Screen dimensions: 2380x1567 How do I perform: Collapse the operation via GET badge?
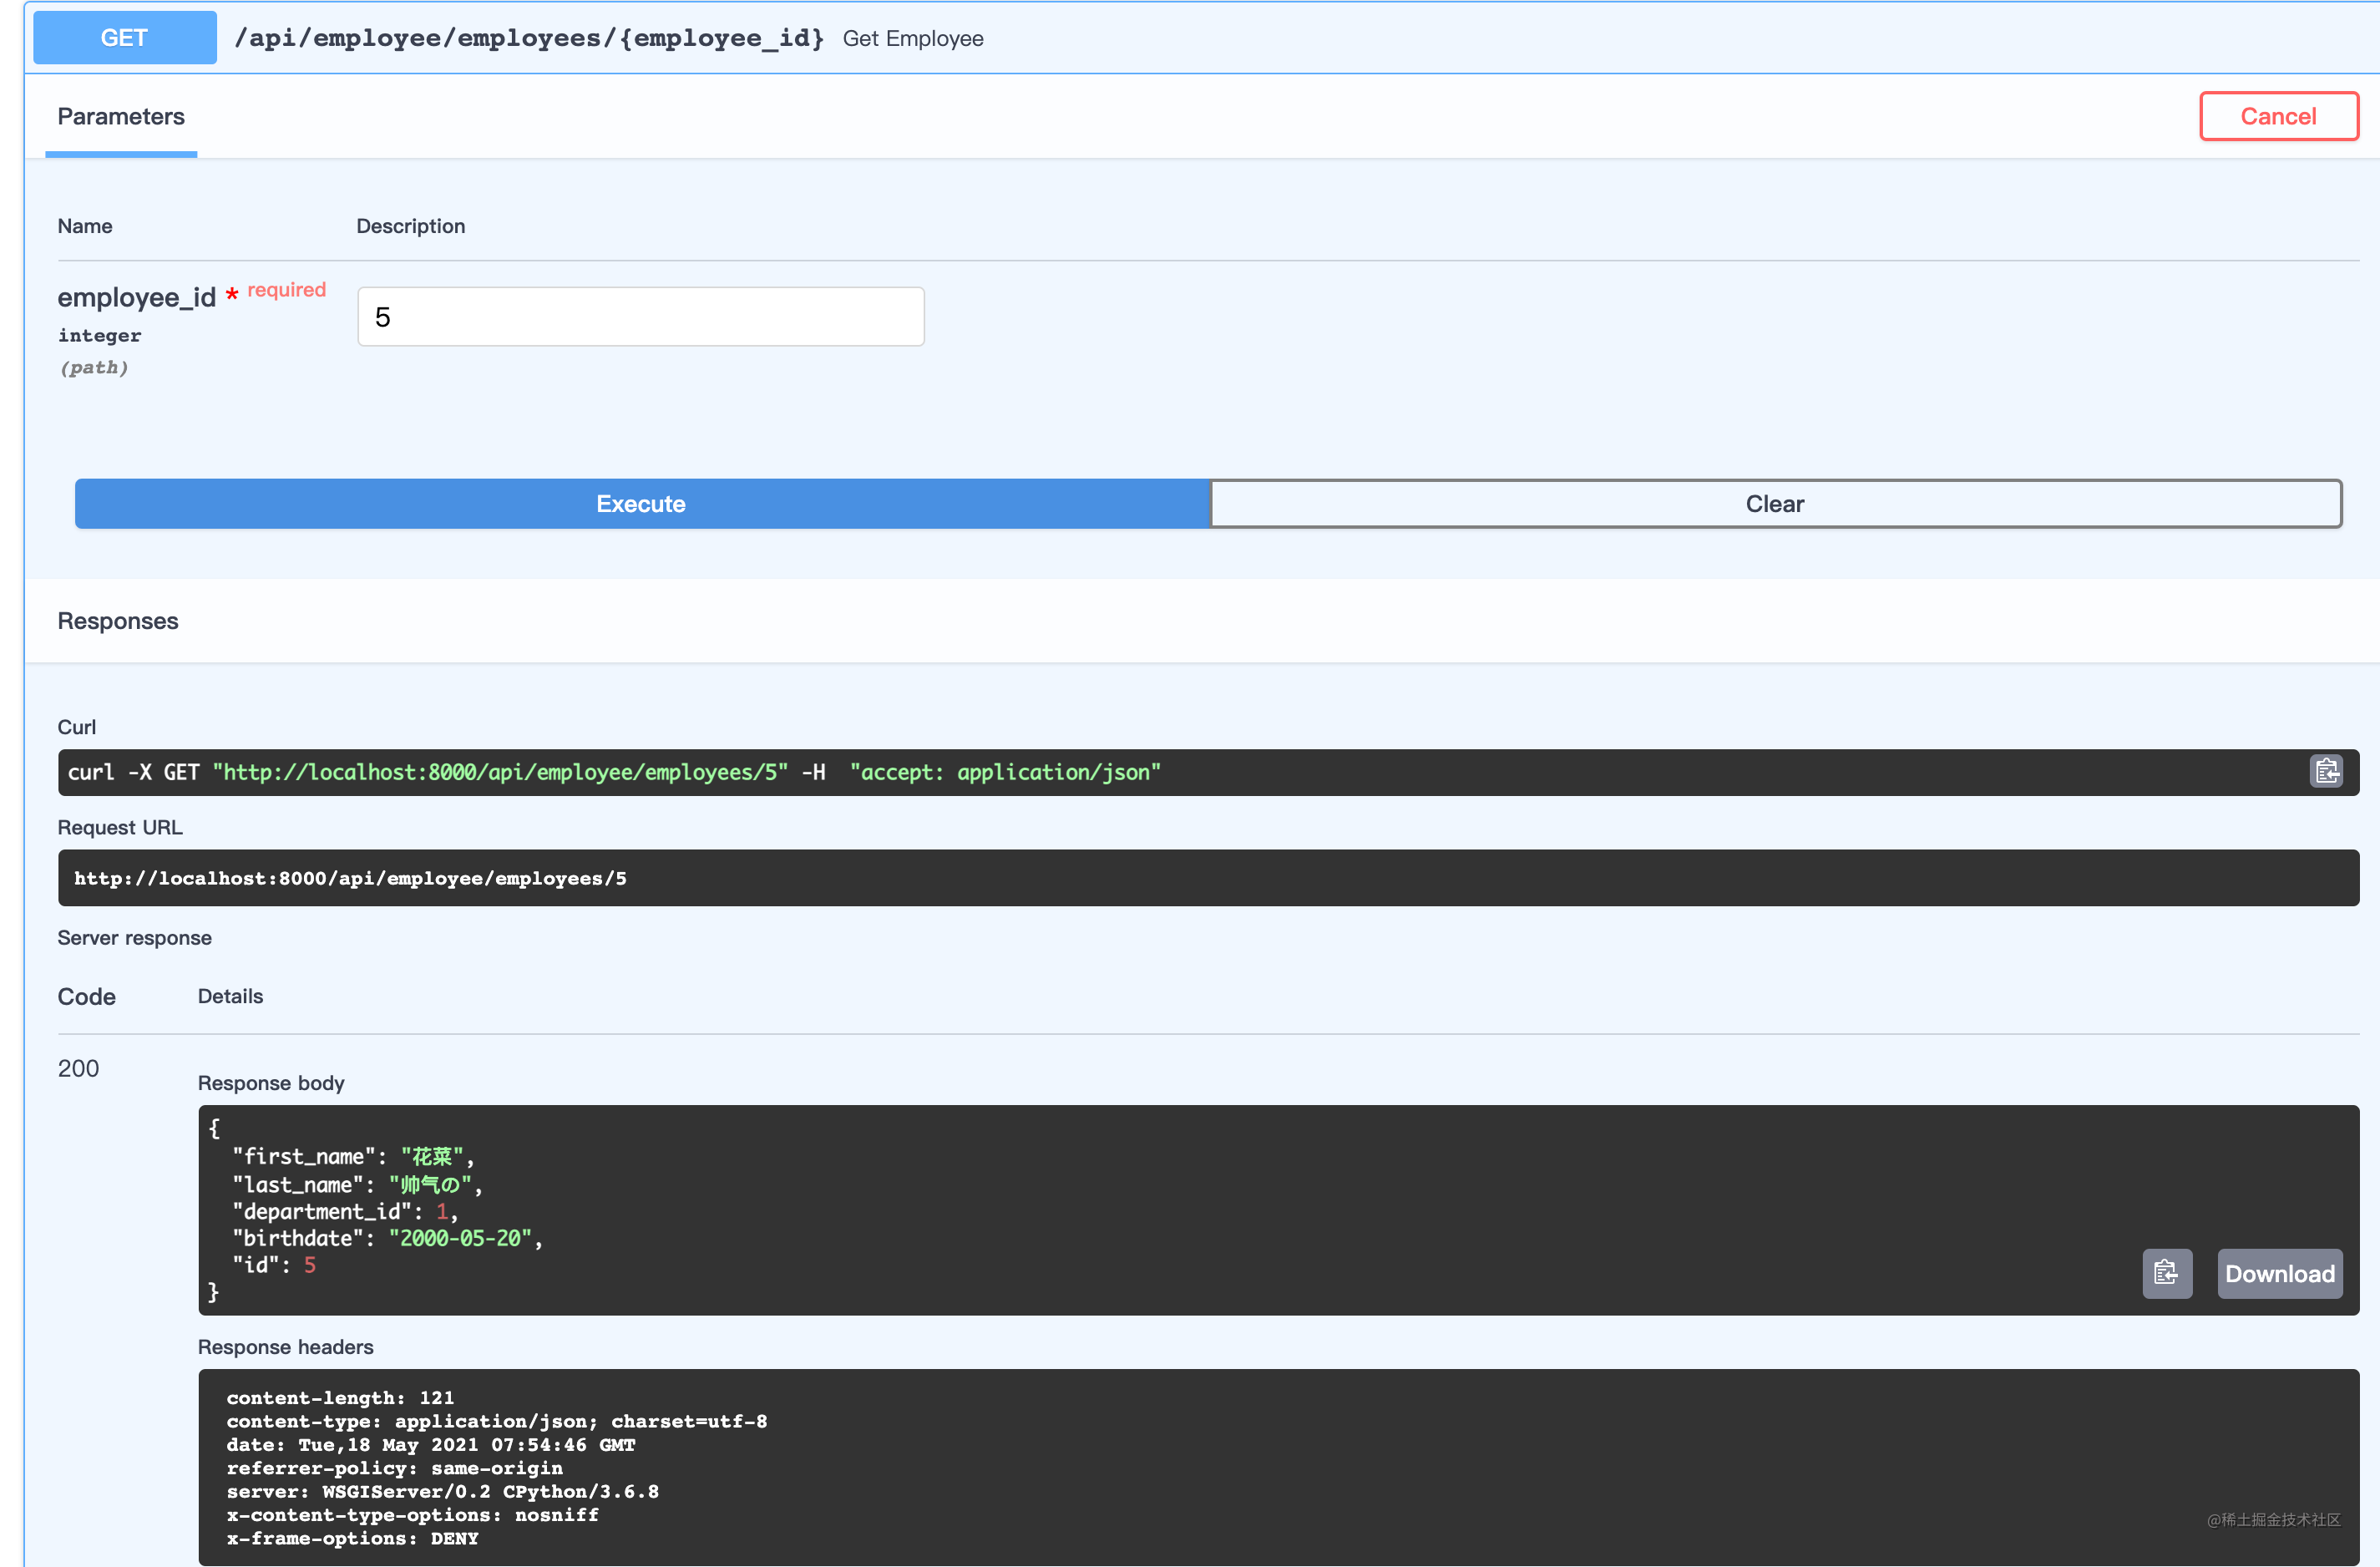(124, 38)
